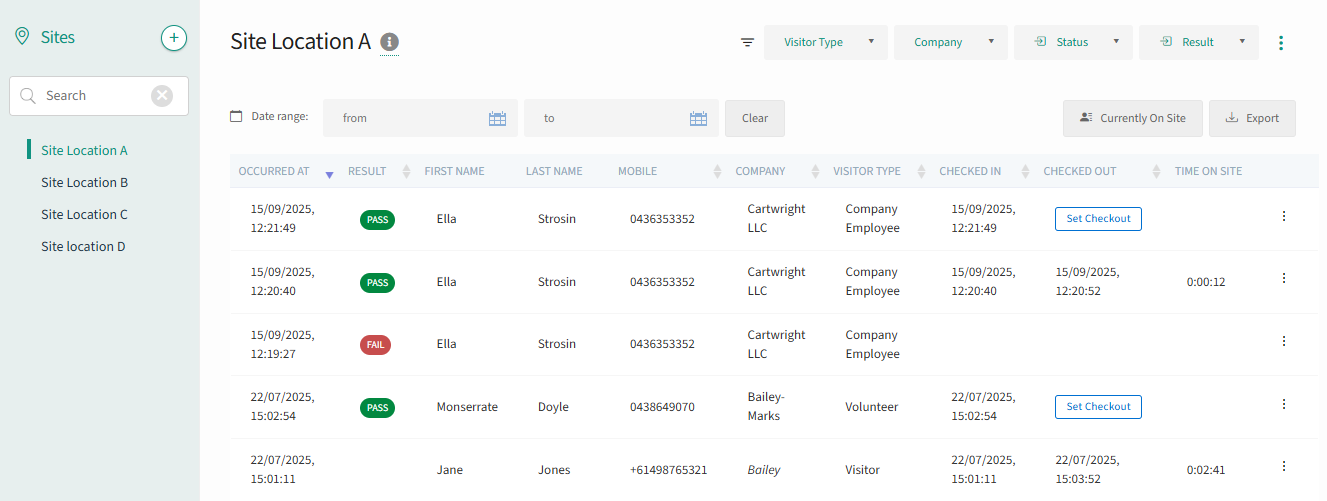Open row menu for Jane Jones
This screenshot has width=1327, height=501.
click(1284, 467)
